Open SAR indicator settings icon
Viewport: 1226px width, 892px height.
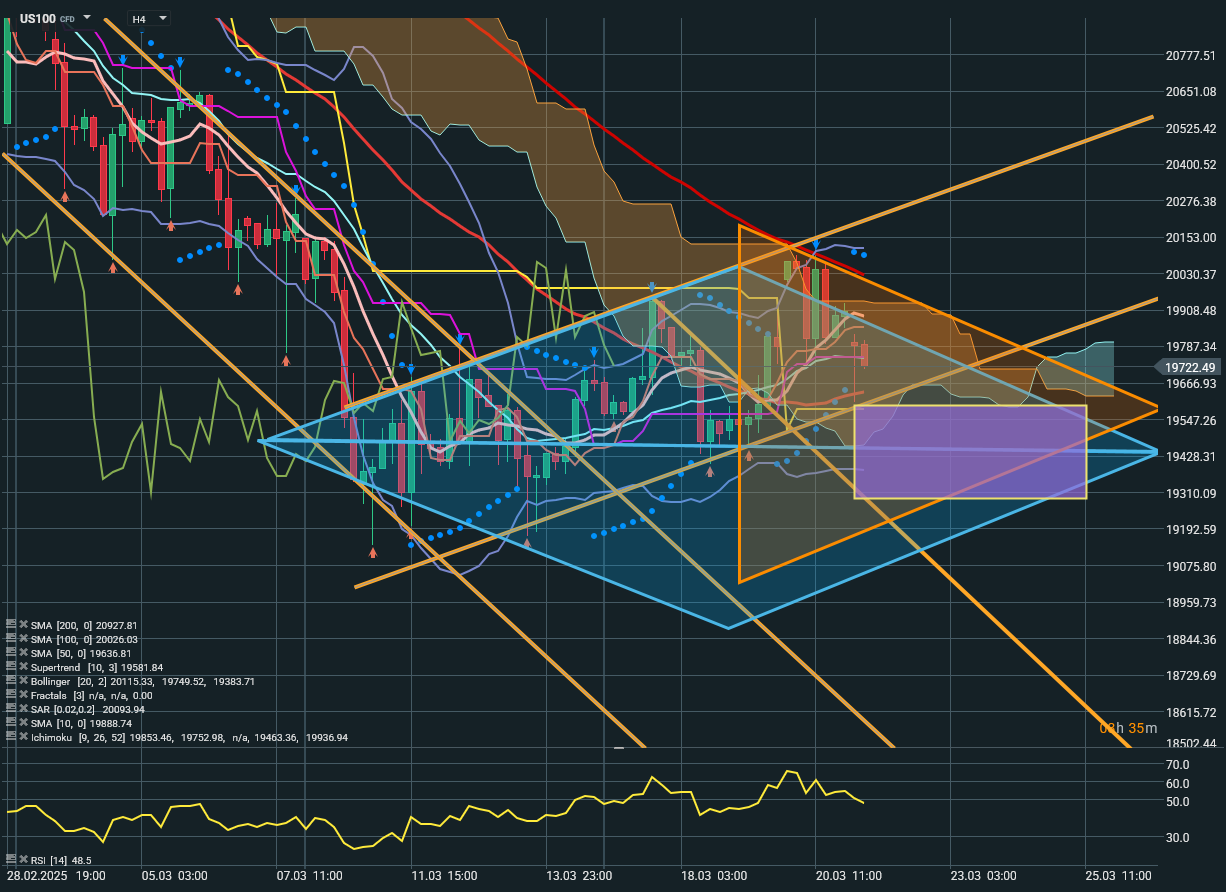[x=11, y=709]
